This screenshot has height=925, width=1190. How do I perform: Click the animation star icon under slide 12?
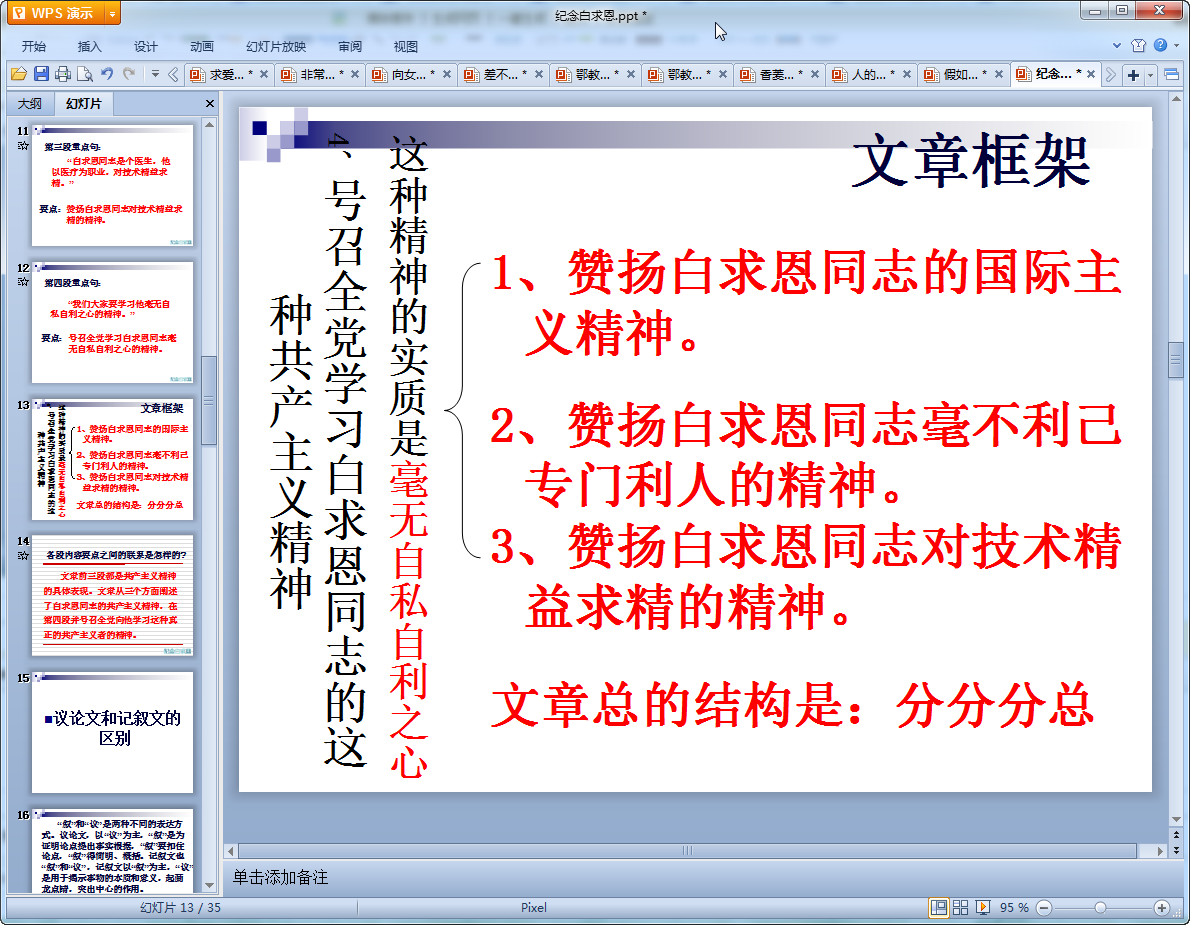click(x=23, y=282)
